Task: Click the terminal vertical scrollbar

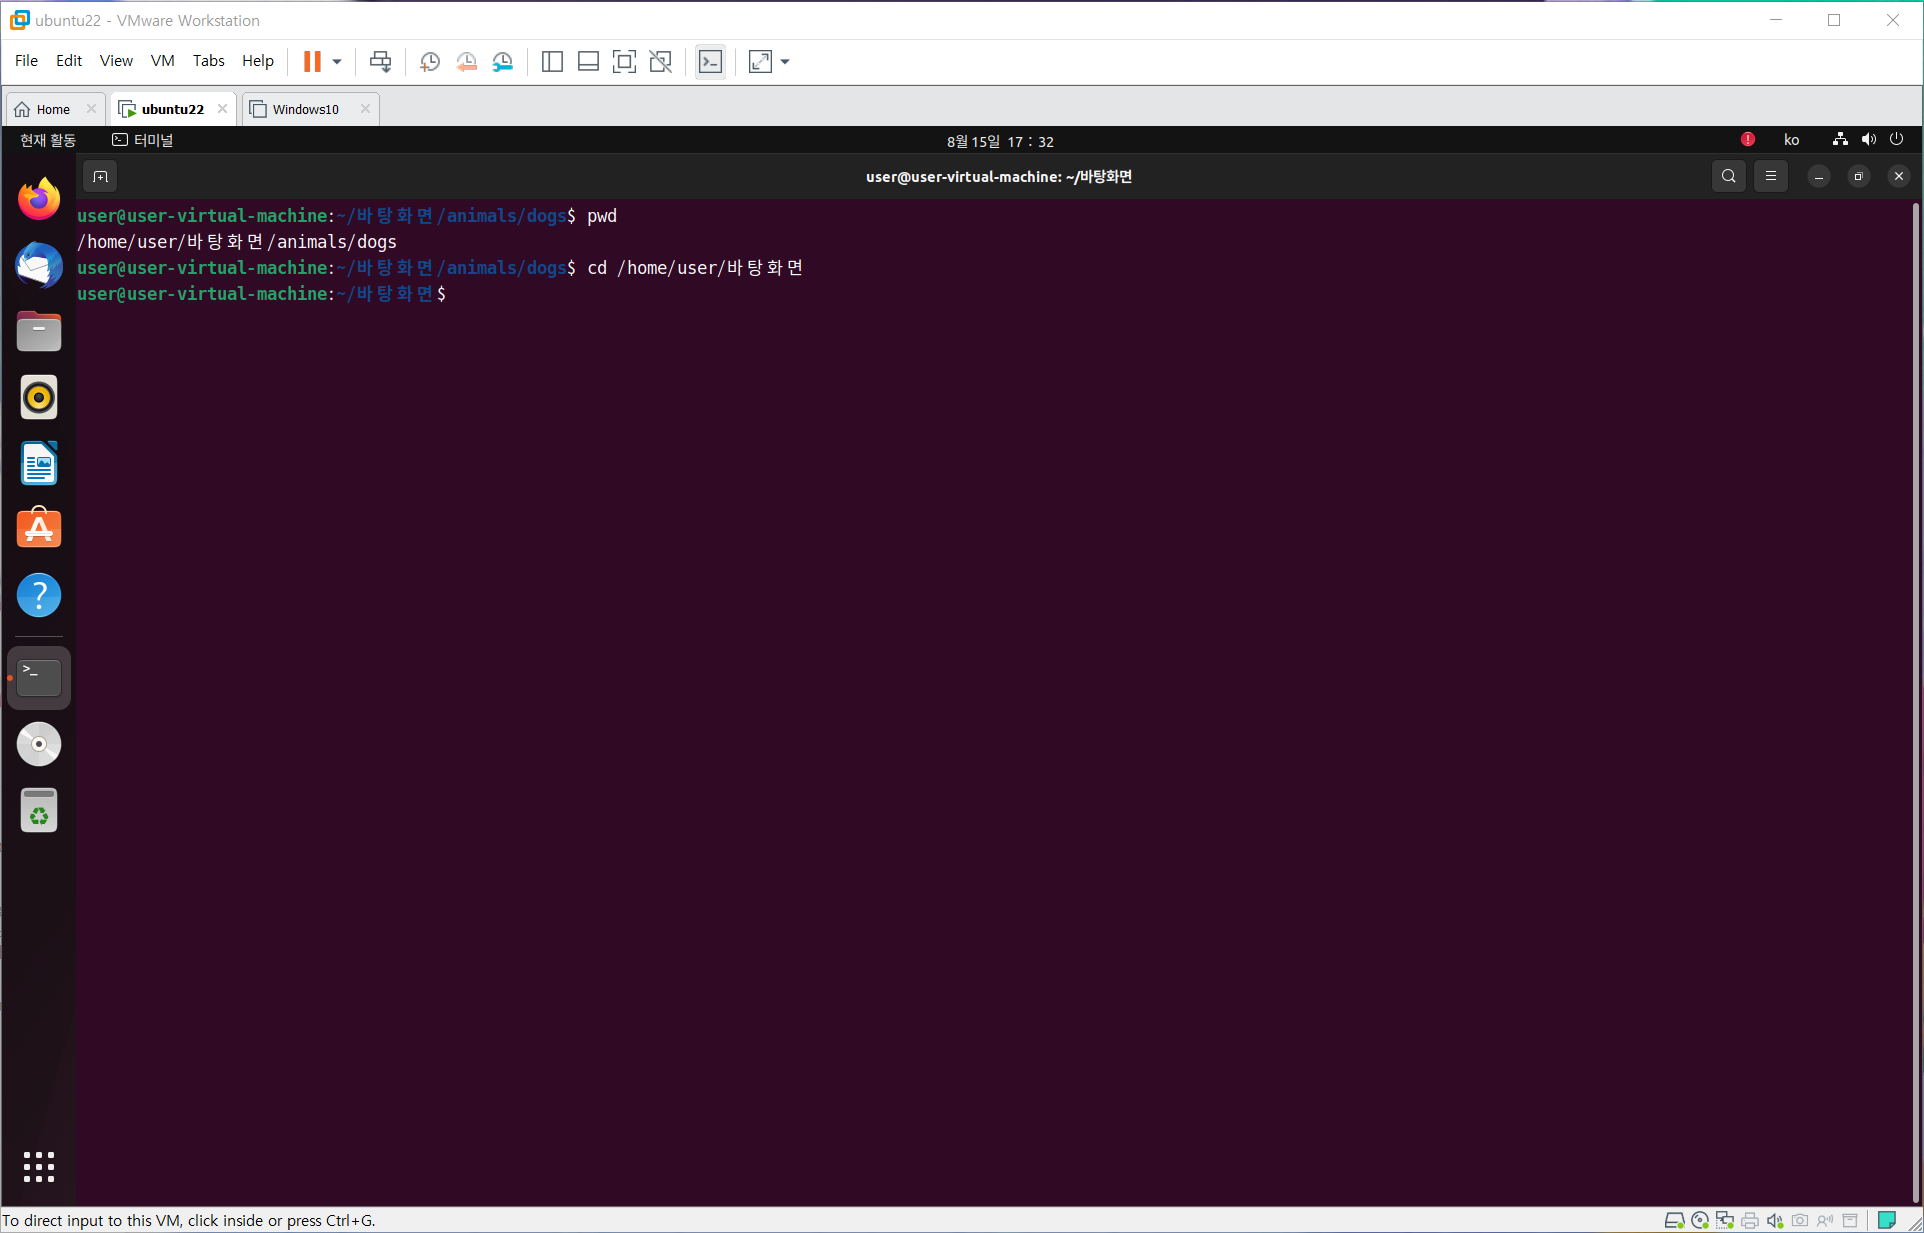Action: (x=1915, y=700)
